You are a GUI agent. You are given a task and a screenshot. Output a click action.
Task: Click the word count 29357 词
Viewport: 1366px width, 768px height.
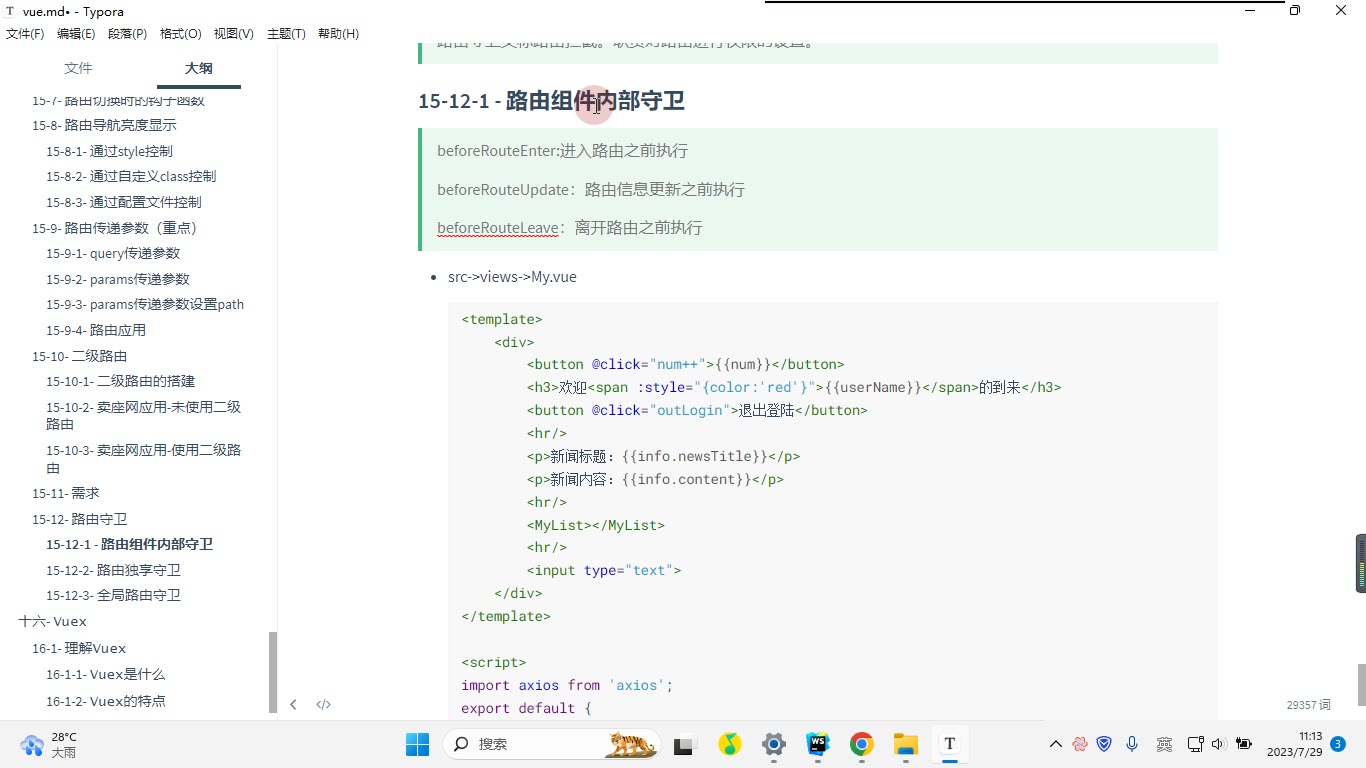click(x=1308, y=705)
